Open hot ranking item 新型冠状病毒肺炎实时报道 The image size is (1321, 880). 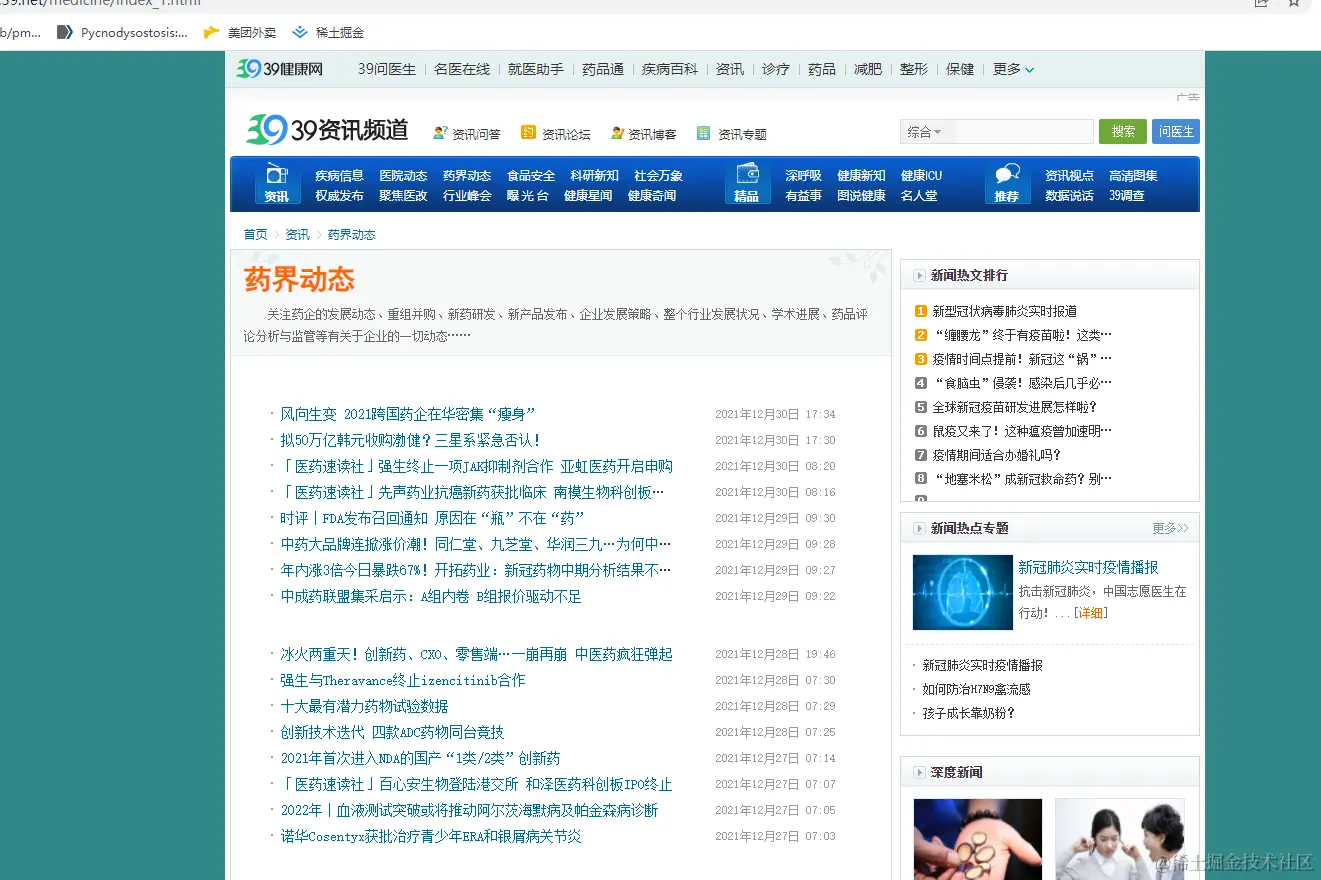point(1005,311)
